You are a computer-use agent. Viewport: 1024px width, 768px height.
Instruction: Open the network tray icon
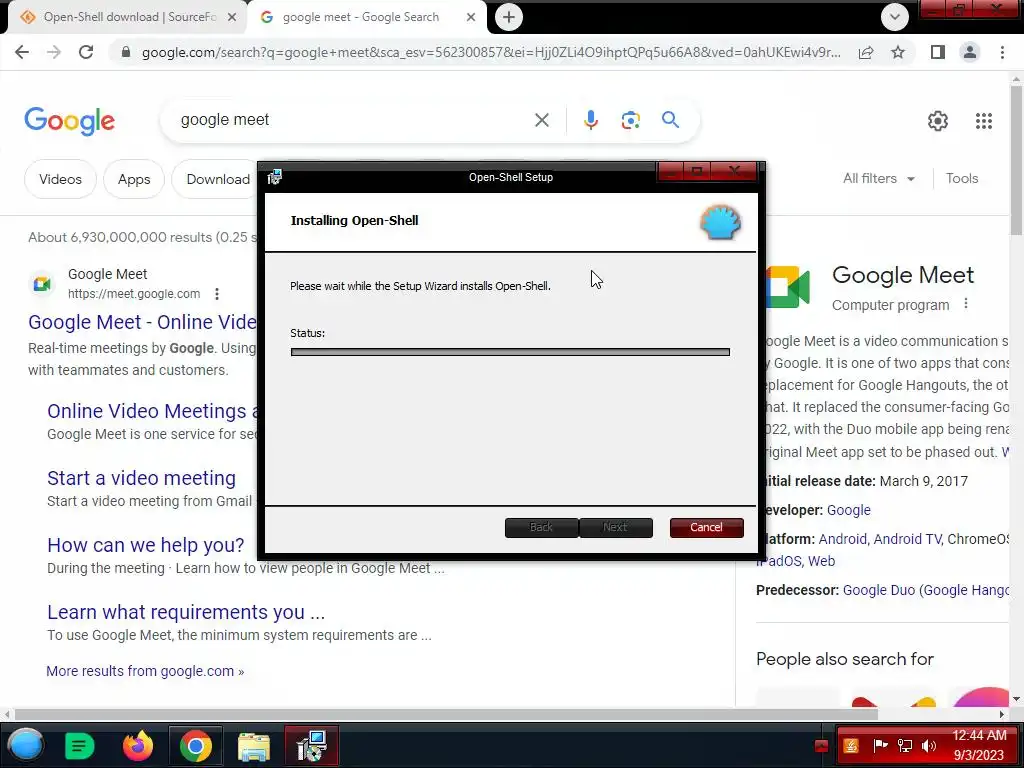pos(904,746)
